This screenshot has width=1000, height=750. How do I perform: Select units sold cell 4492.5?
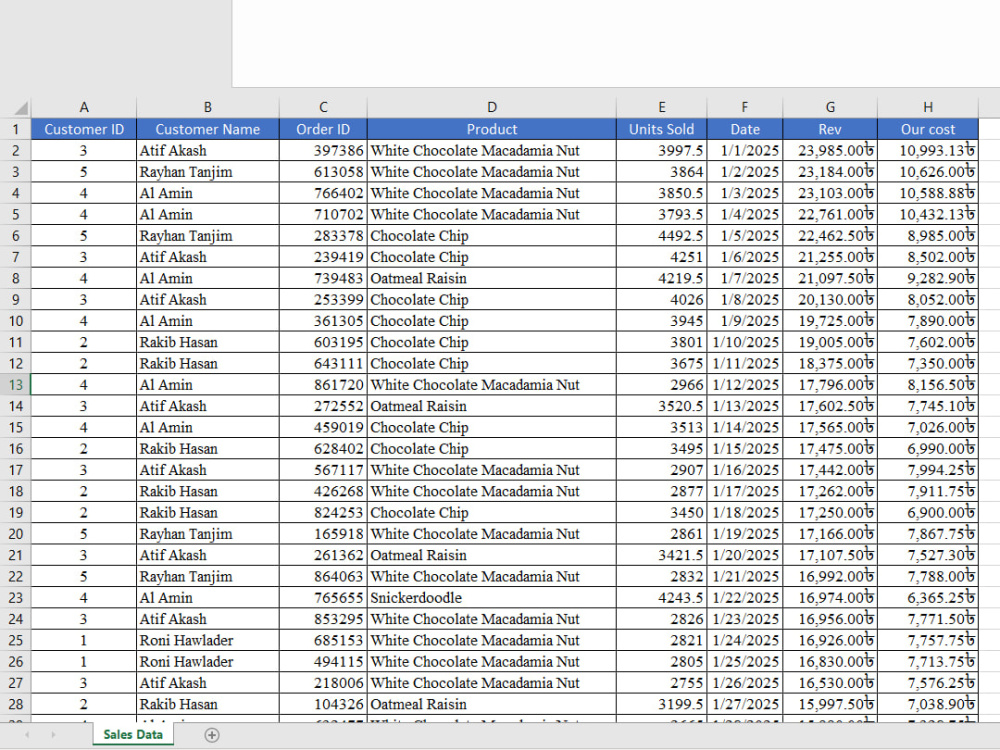(661, 236)
